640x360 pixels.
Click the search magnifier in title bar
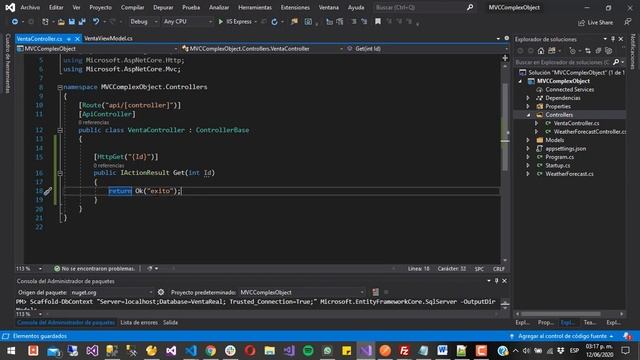(x=470, y=7)
